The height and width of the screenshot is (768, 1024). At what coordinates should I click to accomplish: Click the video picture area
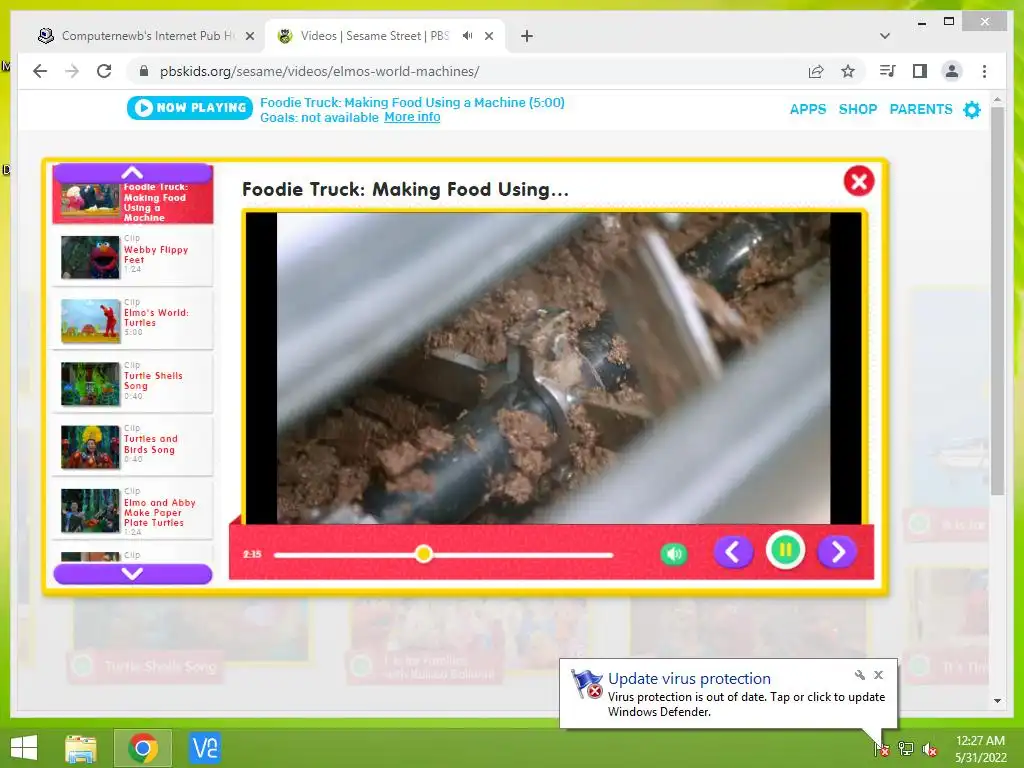[554, 368]
